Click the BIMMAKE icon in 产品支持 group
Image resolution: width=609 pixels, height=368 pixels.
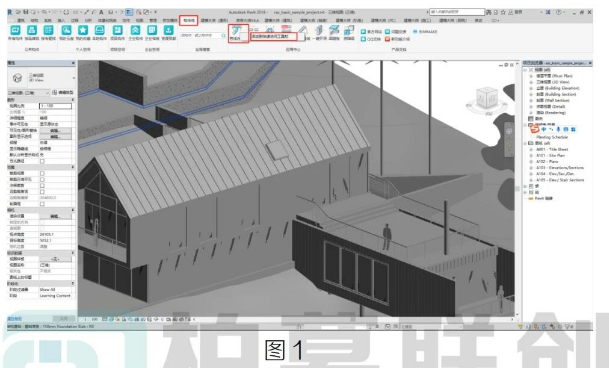pyautogui.click(x=415, y=31)
